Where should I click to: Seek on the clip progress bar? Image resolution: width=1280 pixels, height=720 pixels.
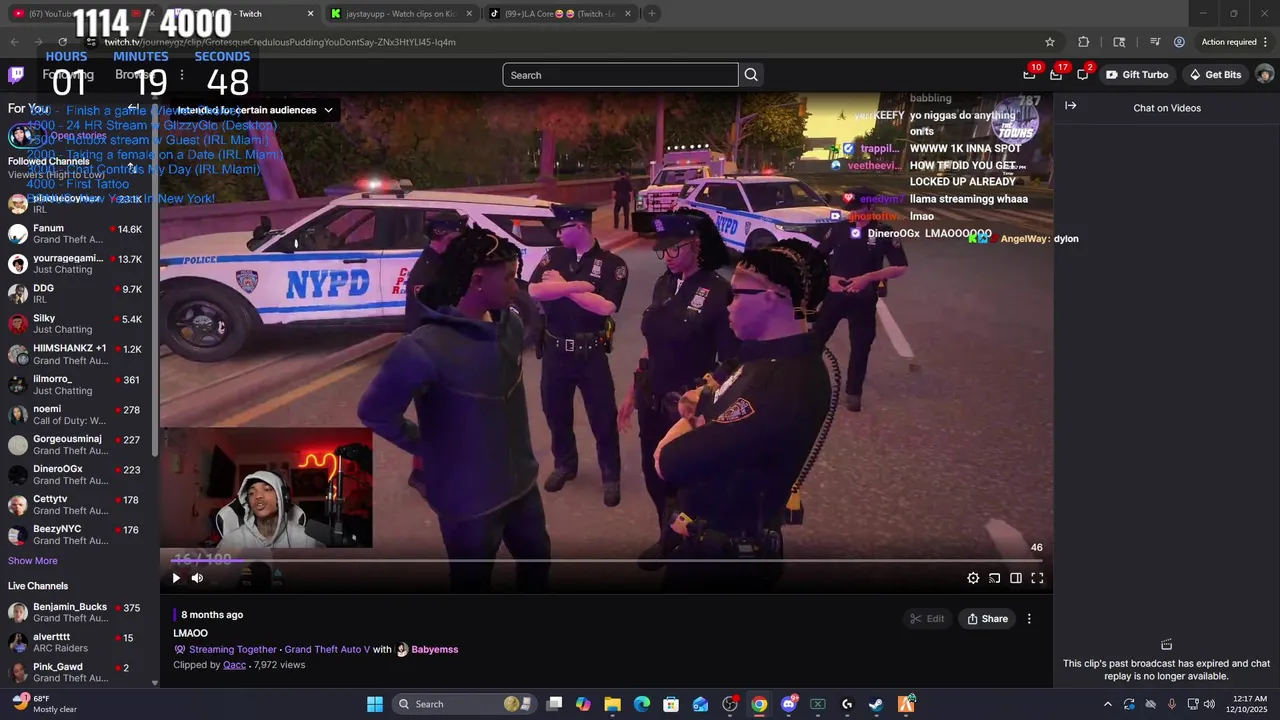click(x=606, y=561)
